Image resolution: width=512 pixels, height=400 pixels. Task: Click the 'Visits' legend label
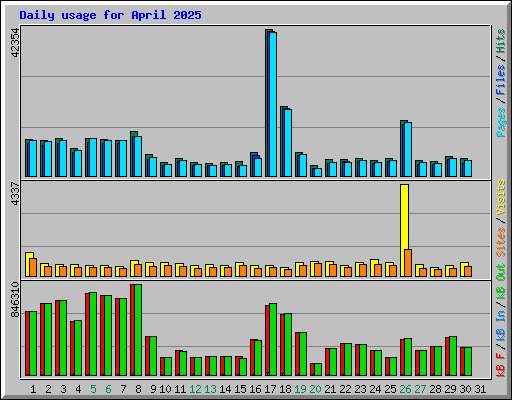point(500,197)
